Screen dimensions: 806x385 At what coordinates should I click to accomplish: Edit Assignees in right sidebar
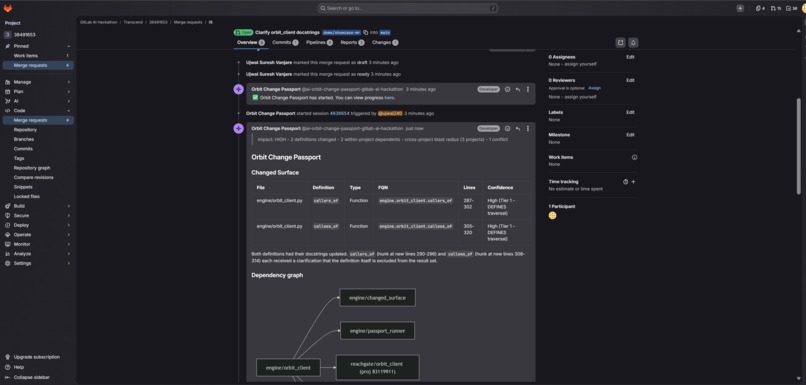630,57
